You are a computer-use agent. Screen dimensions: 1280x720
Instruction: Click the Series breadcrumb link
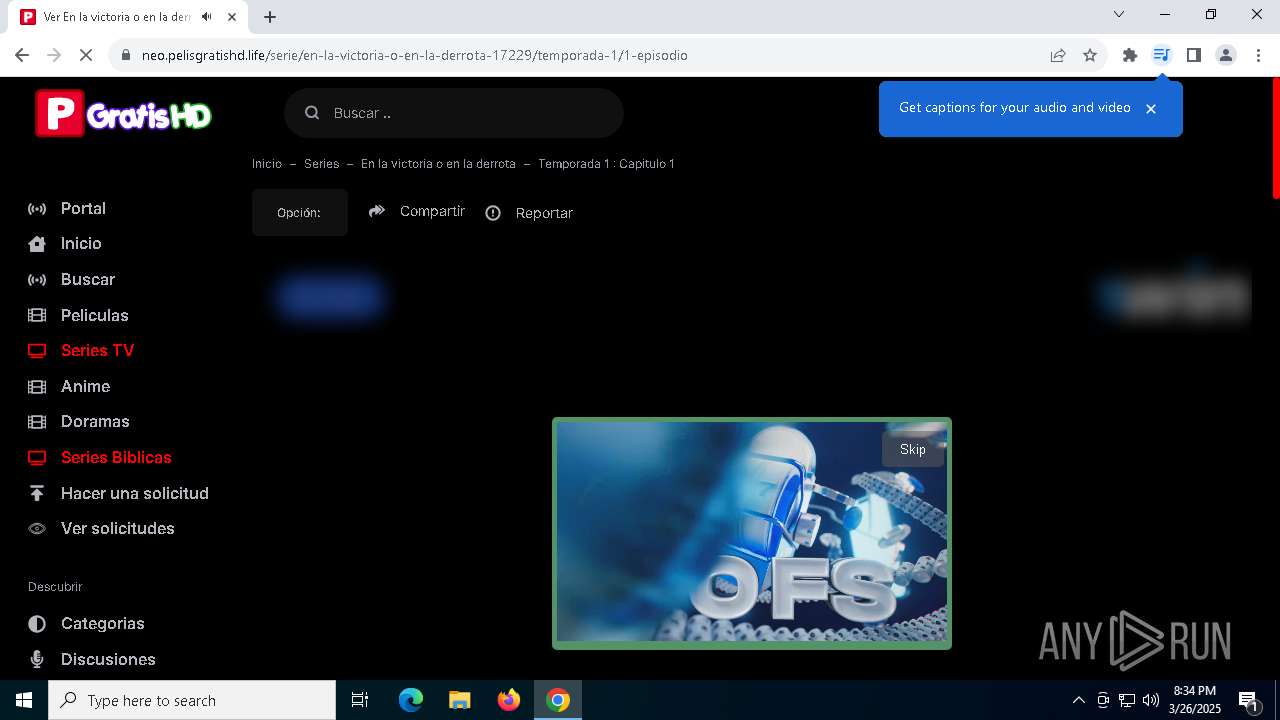[x=322, y=164]
